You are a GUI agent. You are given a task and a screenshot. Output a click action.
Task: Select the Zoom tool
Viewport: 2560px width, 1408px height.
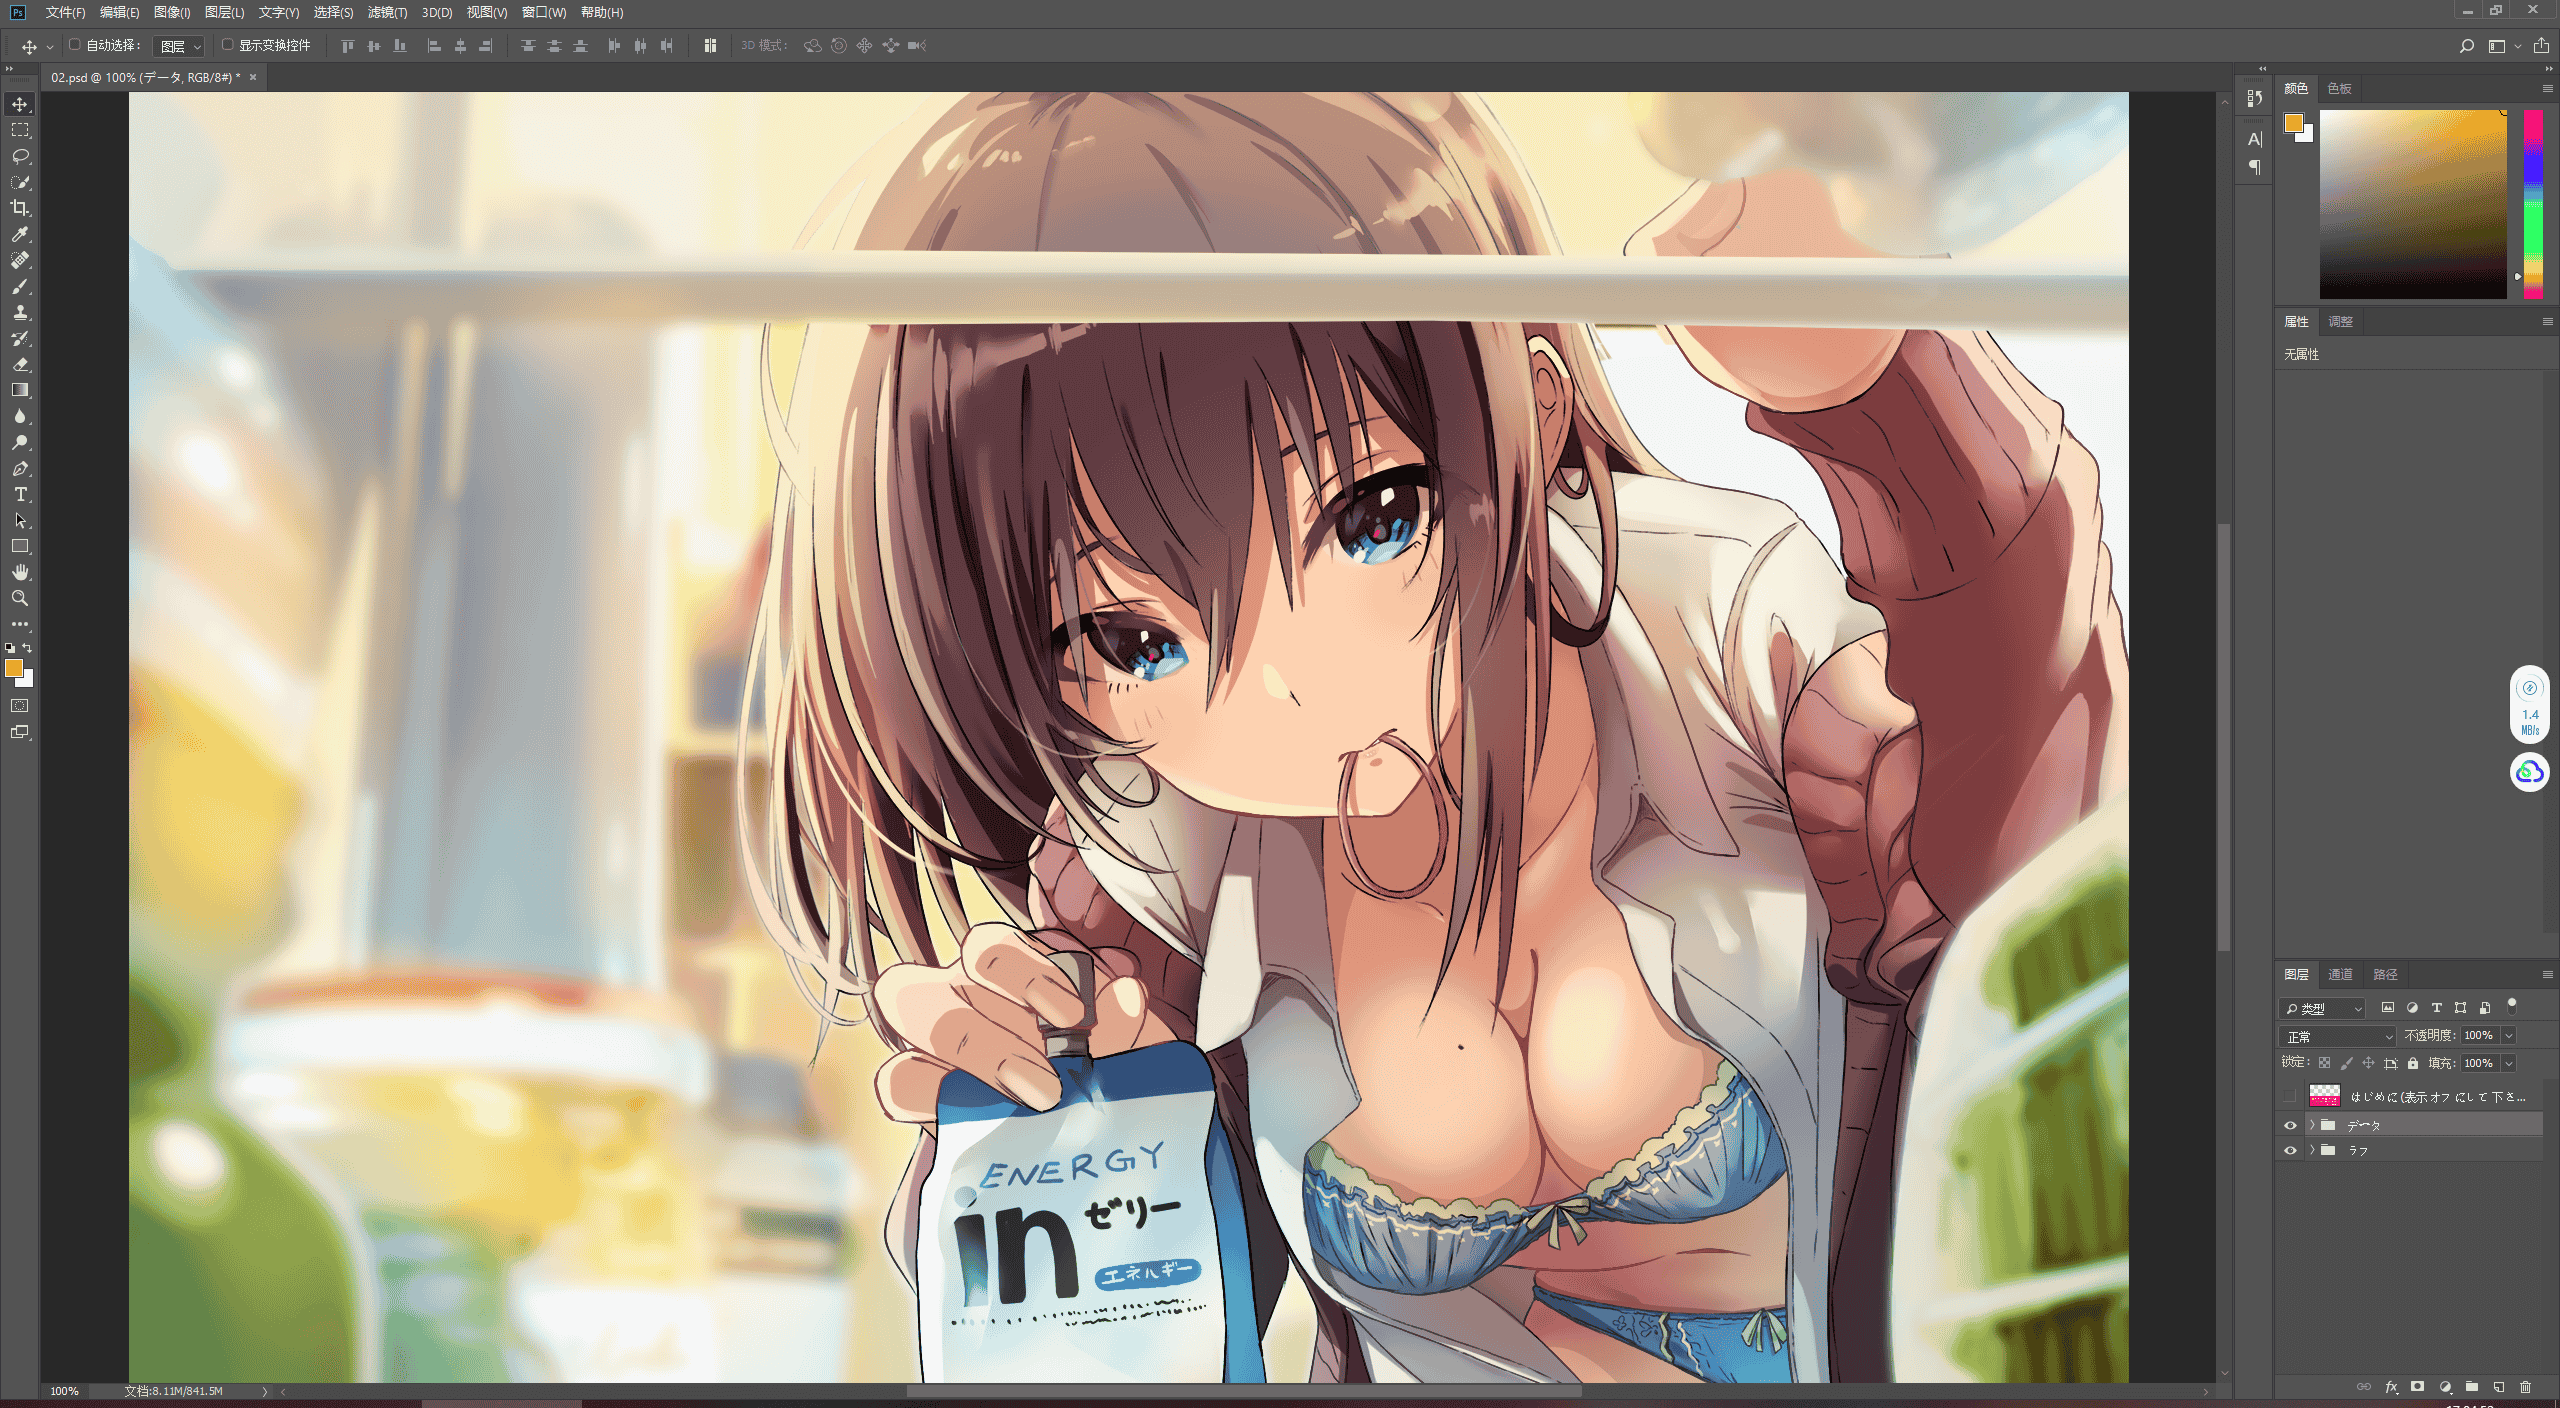click(20, 598)
